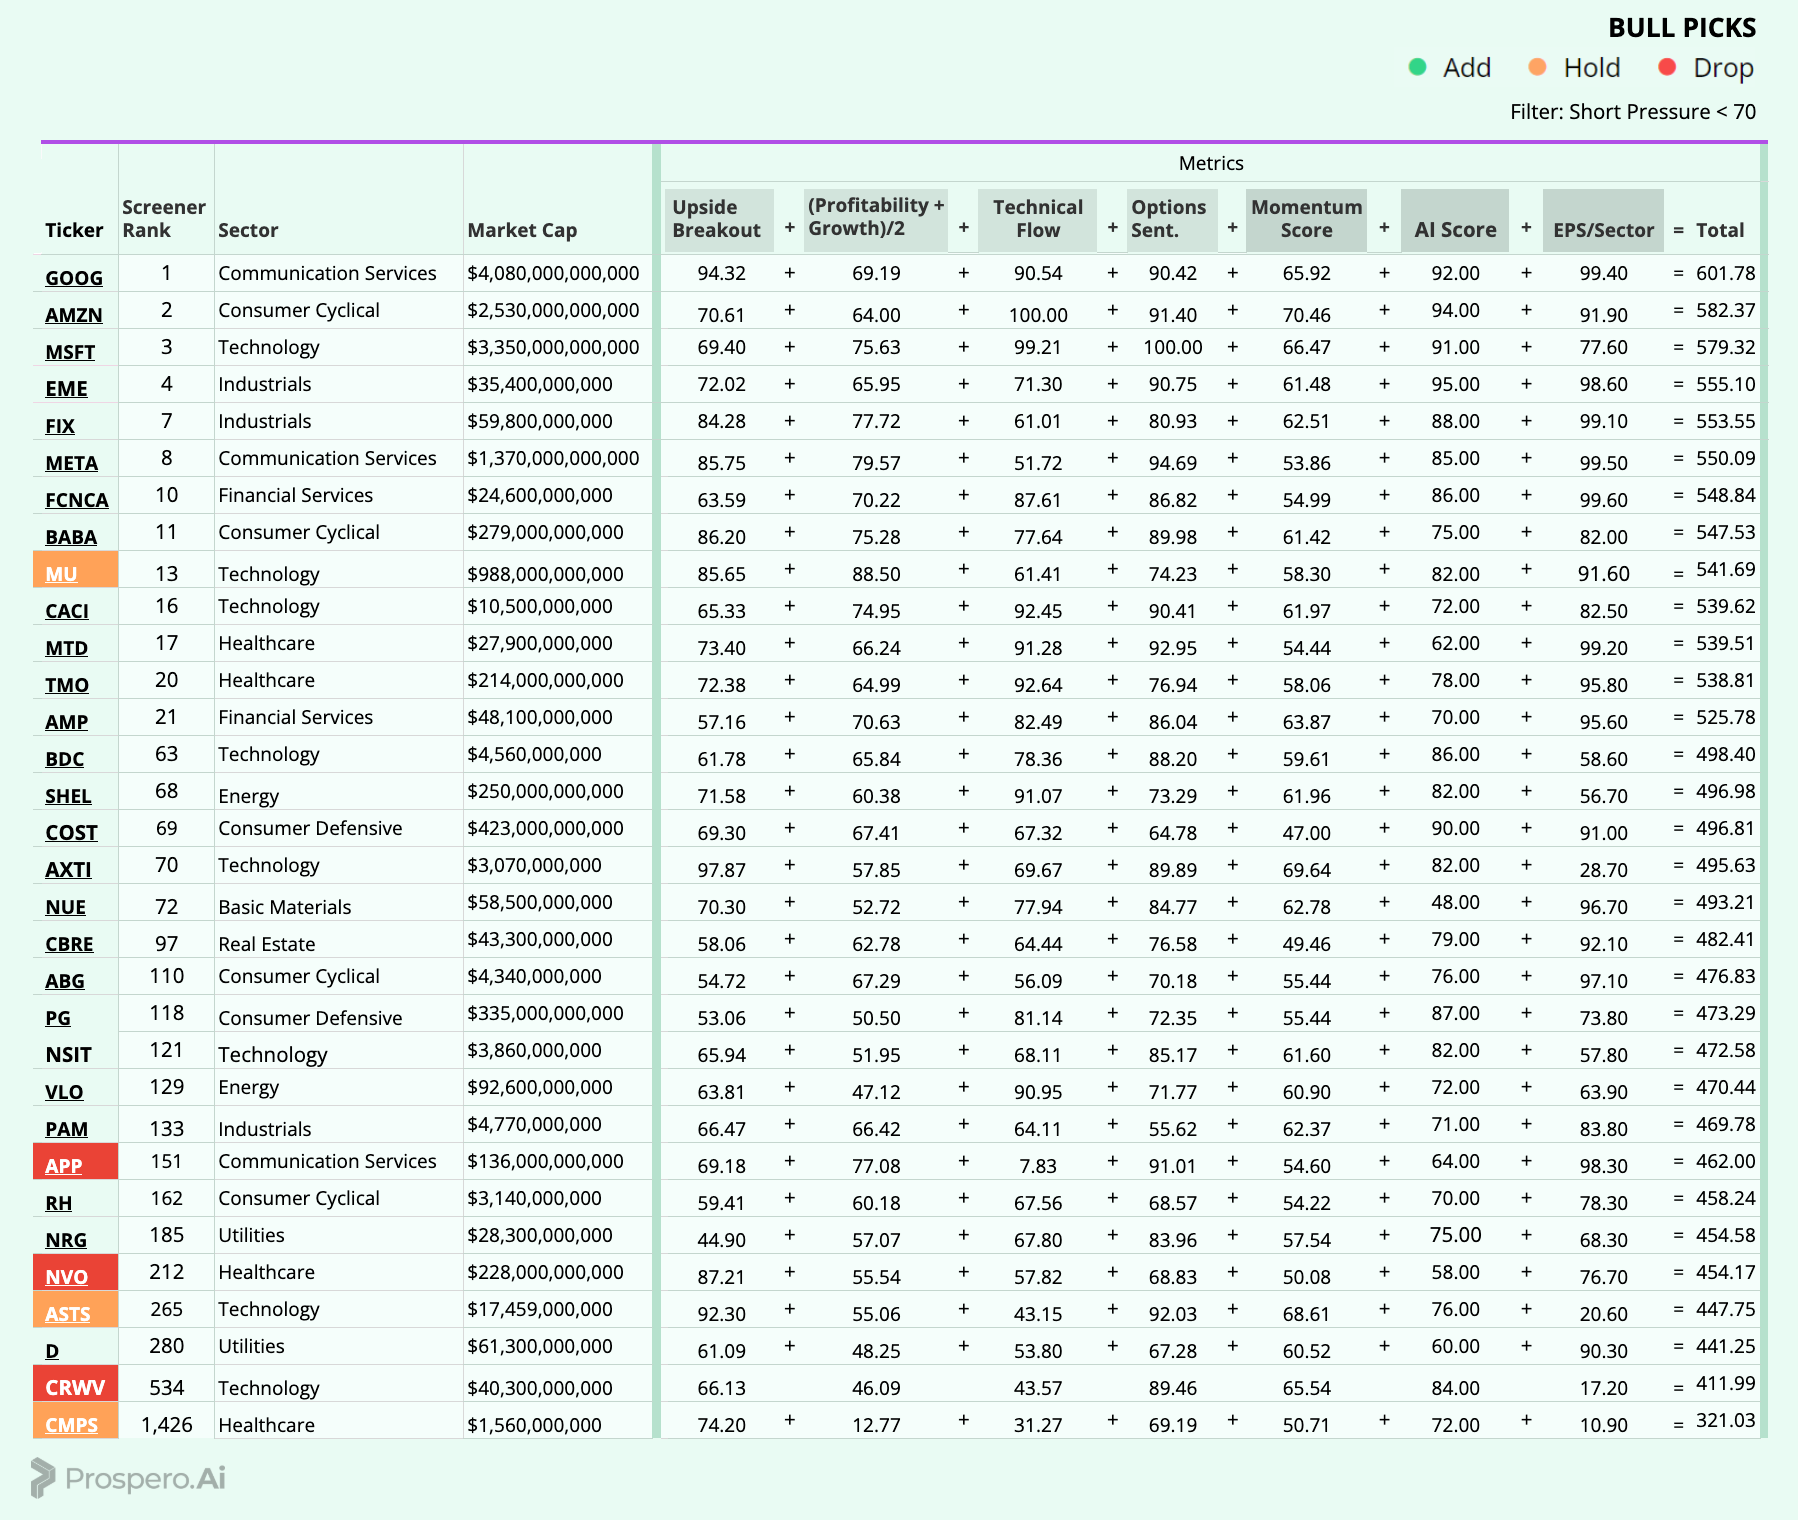Click the Screener Rank column header
This screenshot has width=1798, height=1520.
(x=164, y=219)
